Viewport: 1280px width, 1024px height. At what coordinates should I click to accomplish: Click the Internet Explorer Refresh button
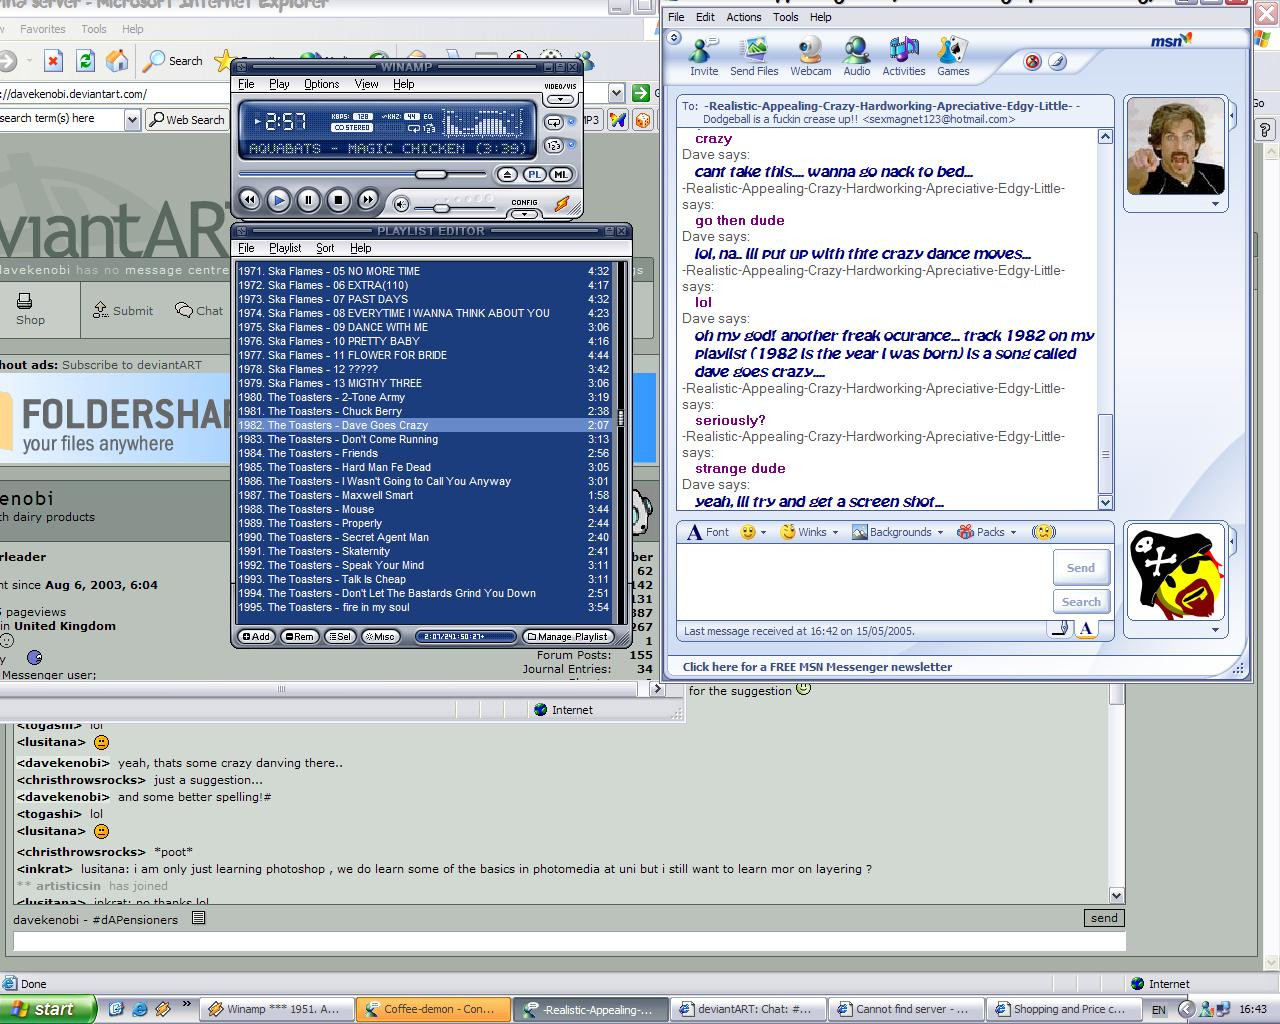85,61
